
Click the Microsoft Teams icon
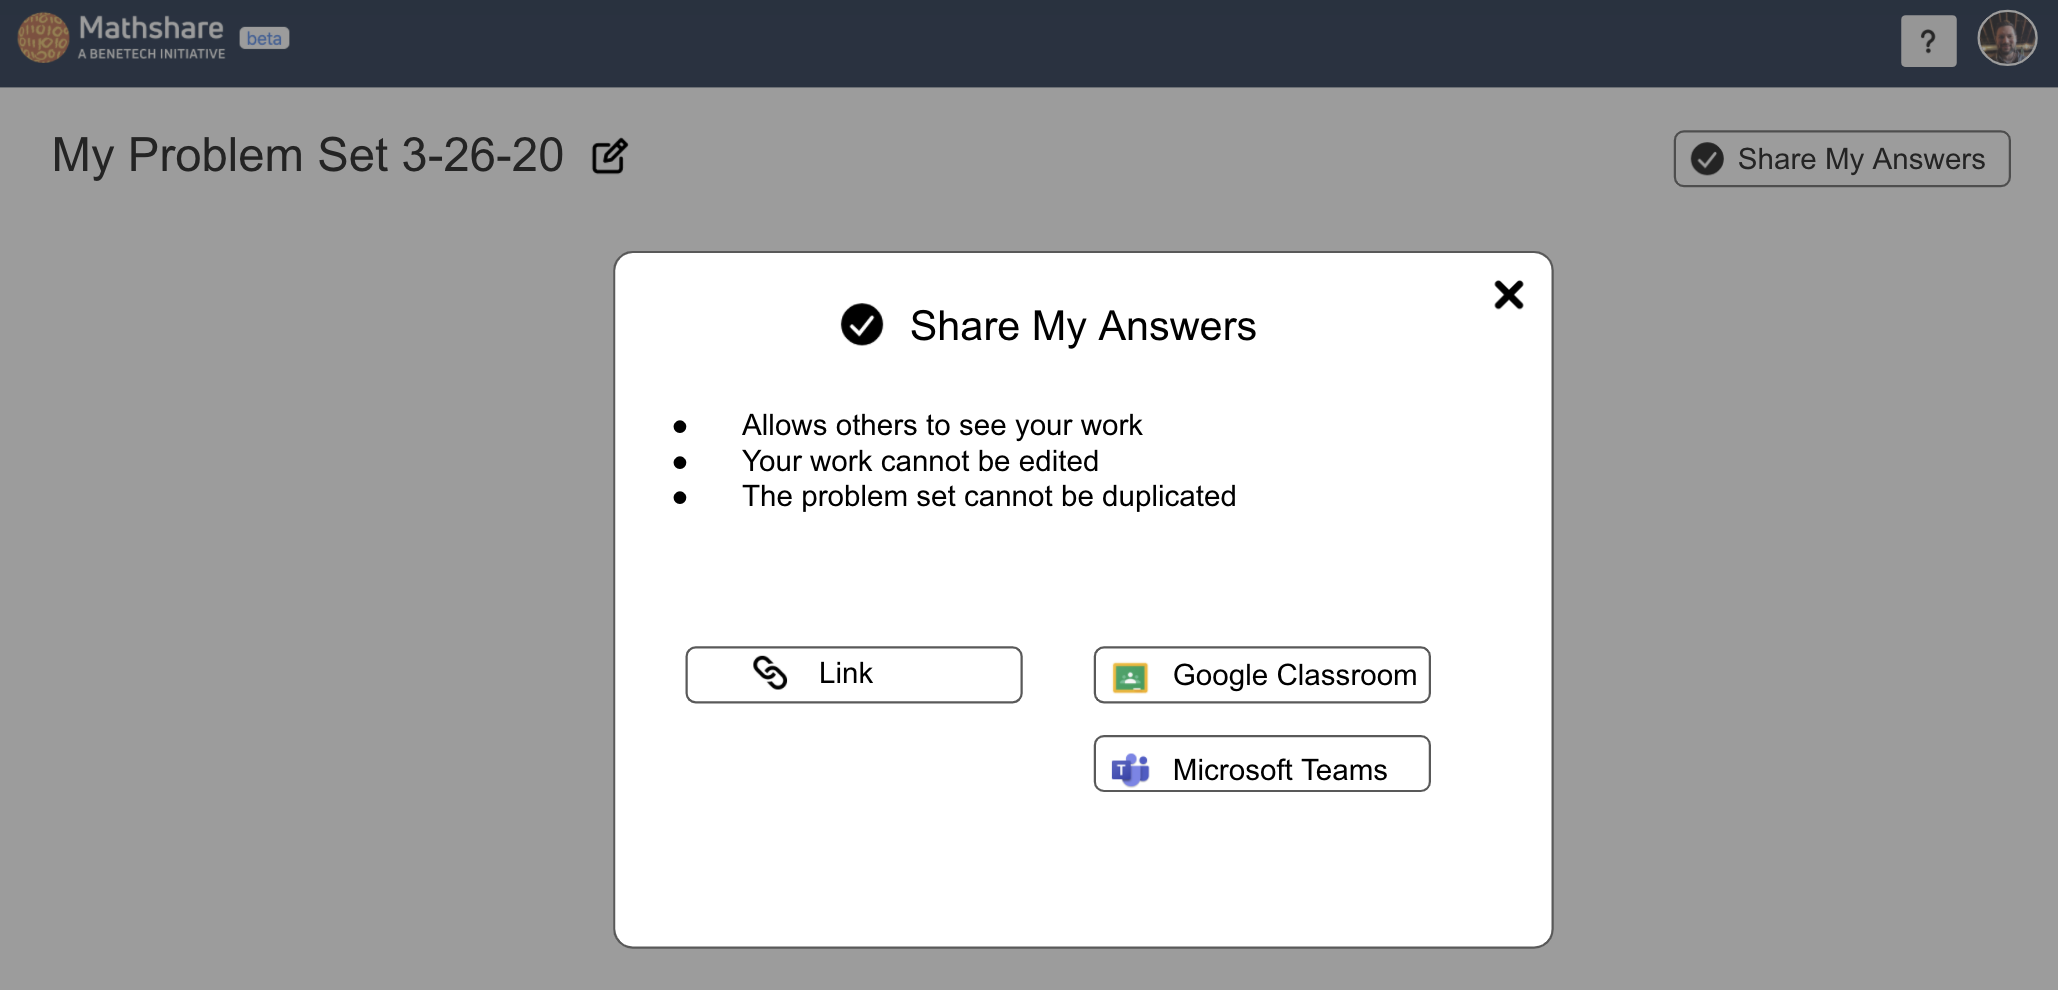pos(1128,768)
